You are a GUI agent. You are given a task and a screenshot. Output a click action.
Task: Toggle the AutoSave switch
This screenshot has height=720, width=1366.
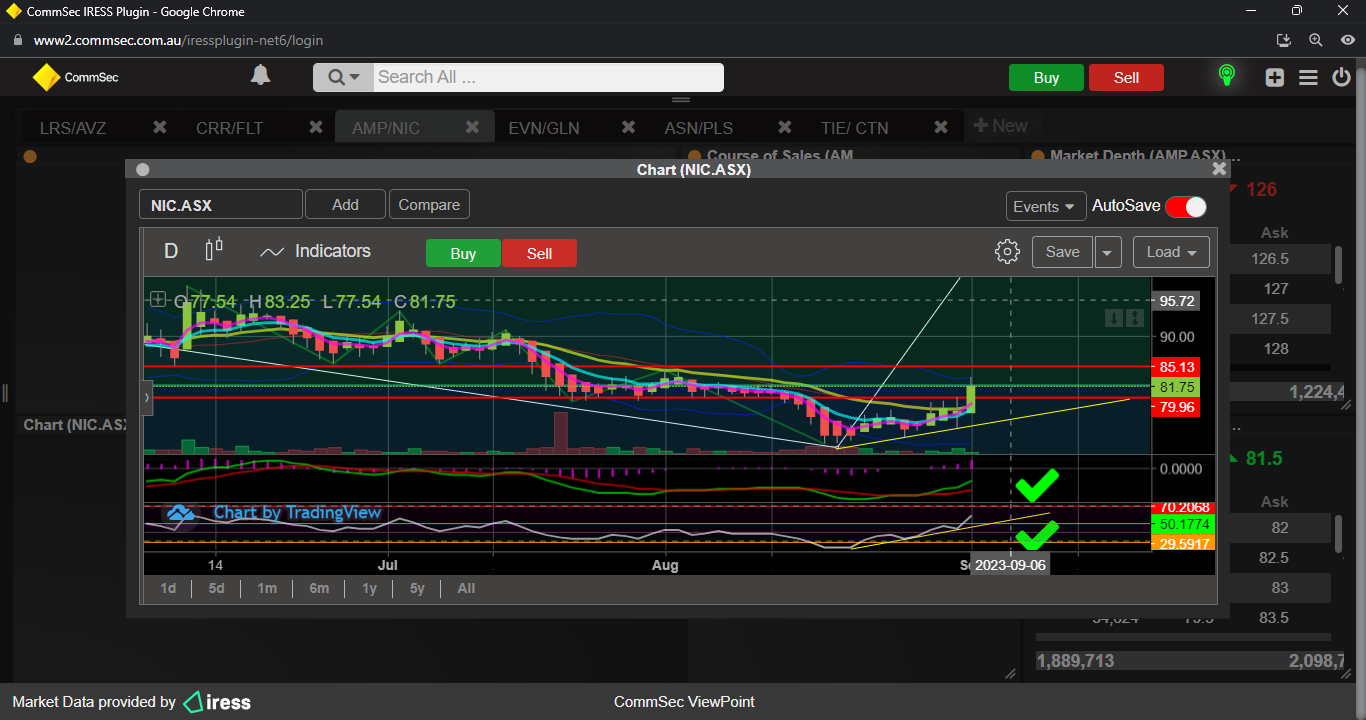click(x=1186, y=206)
